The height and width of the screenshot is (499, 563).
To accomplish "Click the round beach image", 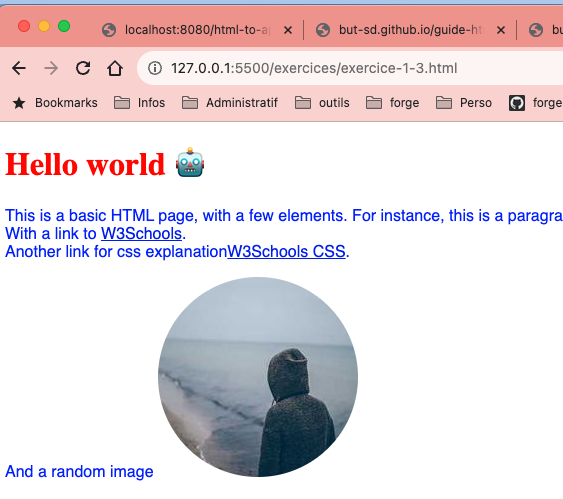I will [258, 377].
